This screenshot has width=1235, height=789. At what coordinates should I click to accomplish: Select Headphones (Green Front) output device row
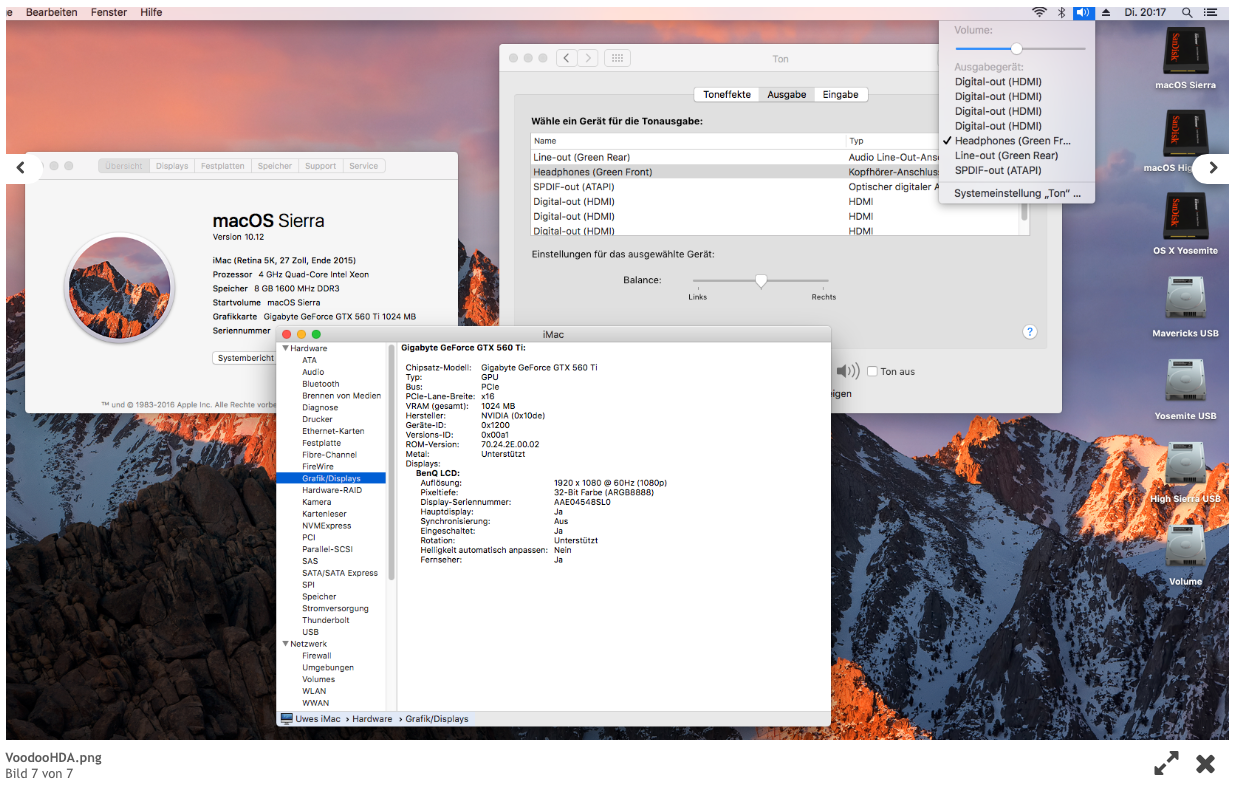[x=775, y=172]
